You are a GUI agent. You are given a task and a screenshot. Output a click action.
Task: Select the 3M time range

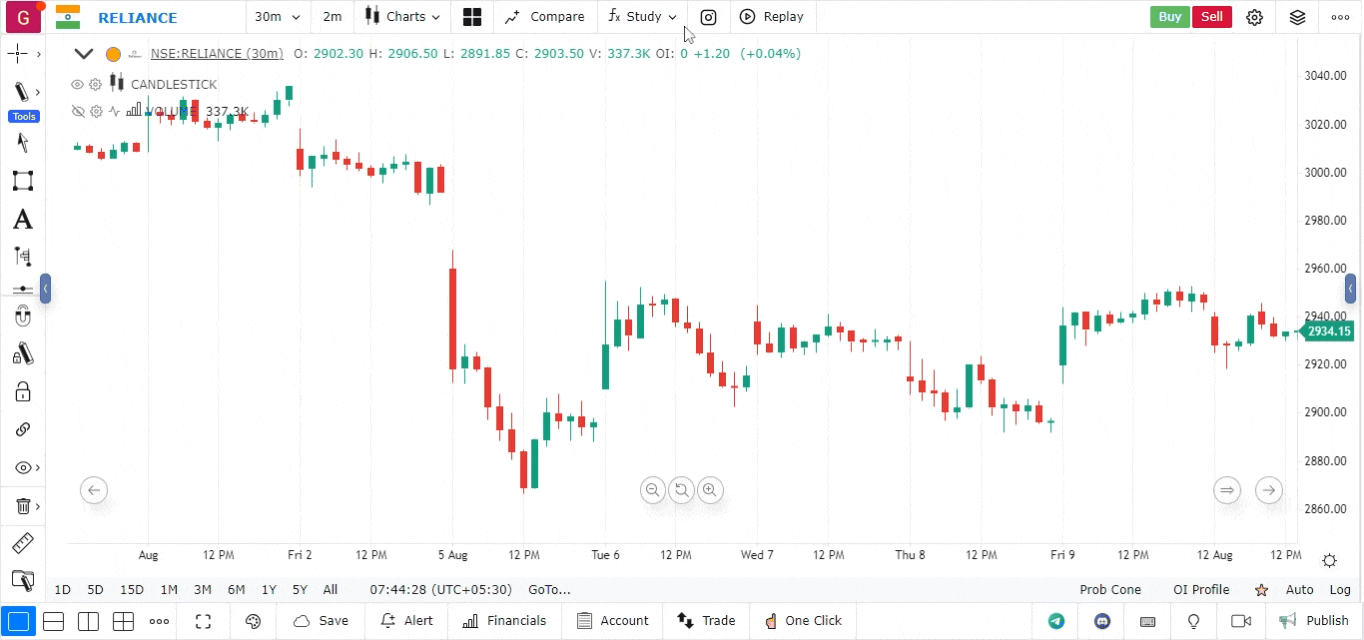click(203, 590)
